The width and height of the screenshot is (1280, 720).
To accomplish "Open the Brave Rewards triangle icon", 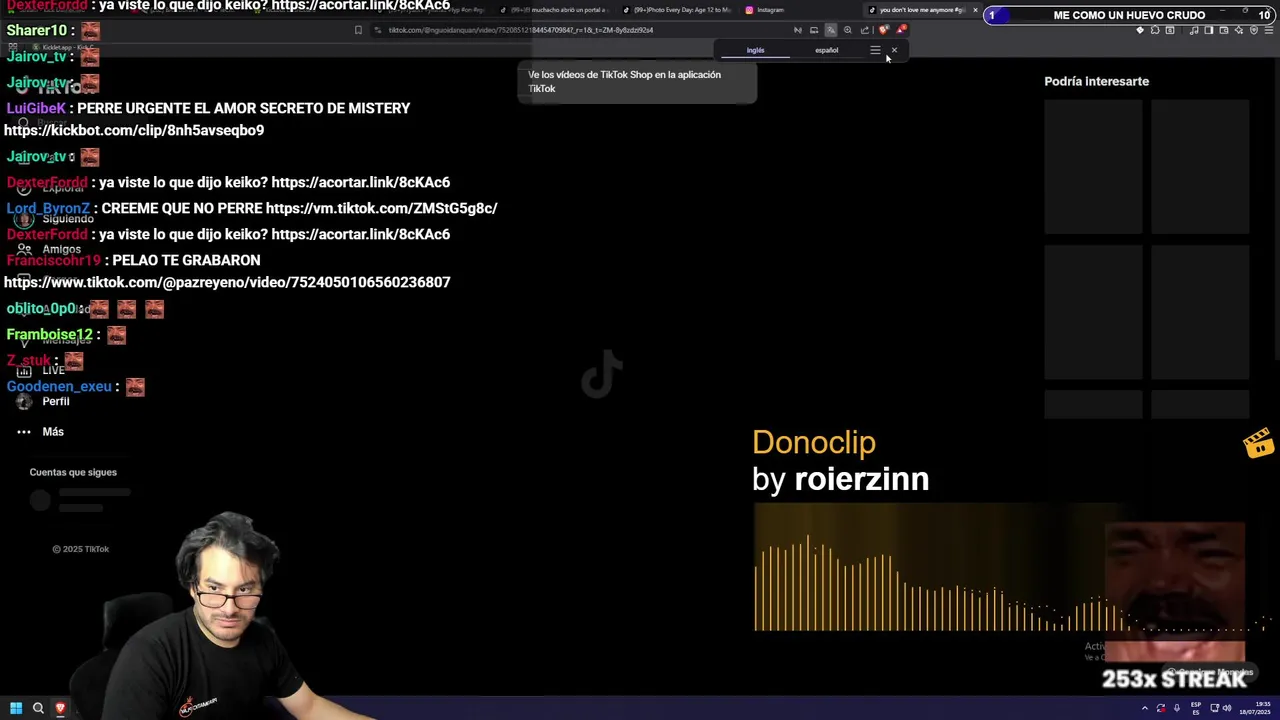I will [x=901, y=29].
